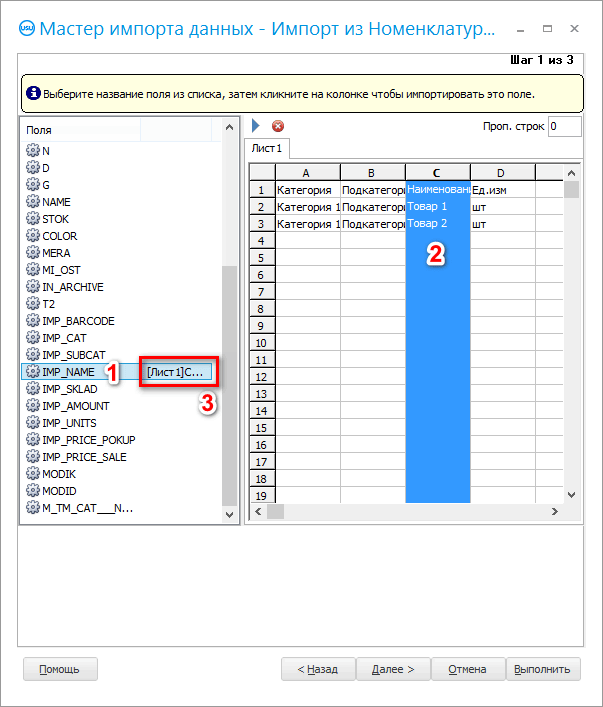Click the gear icon of IMP_SUBCAT field
Image resolution: width=603 pixels, height=707 pixels.
[32, 355]
